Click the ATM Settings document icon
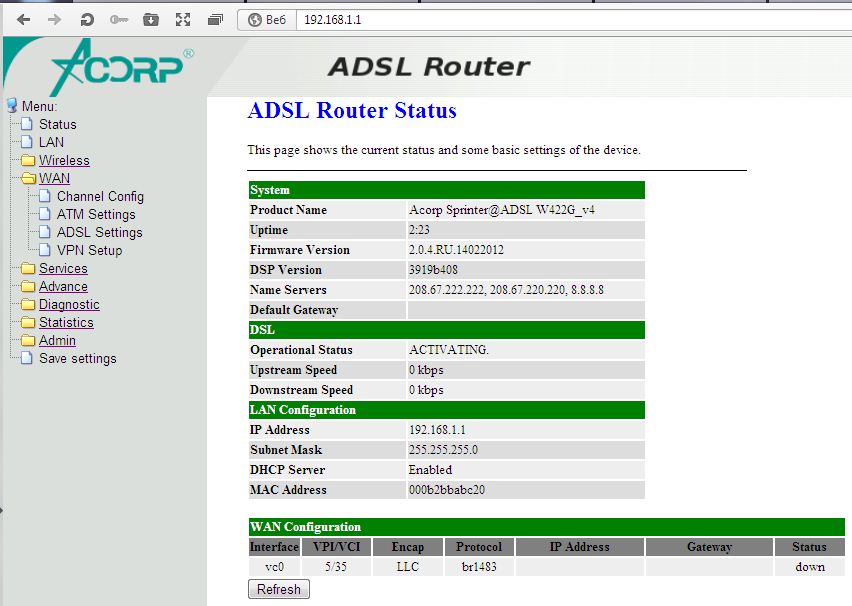852x606 pixels. (45, 214)
